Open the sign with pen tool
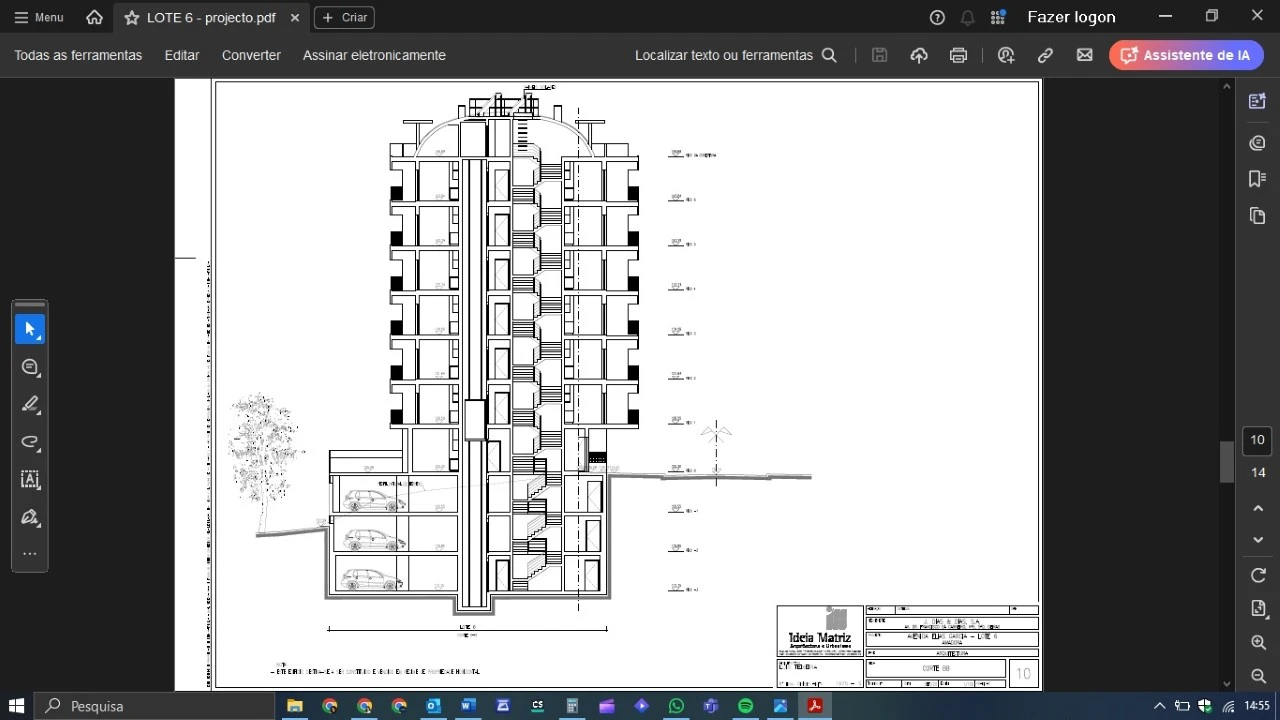Viewport: 1280px width, 720px height. pos(30,517)
